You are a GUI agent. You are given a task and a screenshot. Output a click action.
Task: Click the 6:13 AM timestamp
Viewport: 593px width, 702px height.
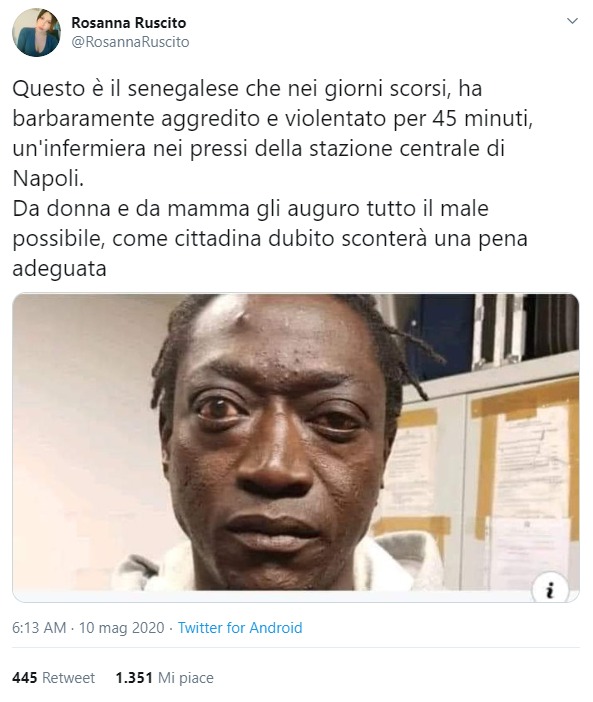pos(39,628)
